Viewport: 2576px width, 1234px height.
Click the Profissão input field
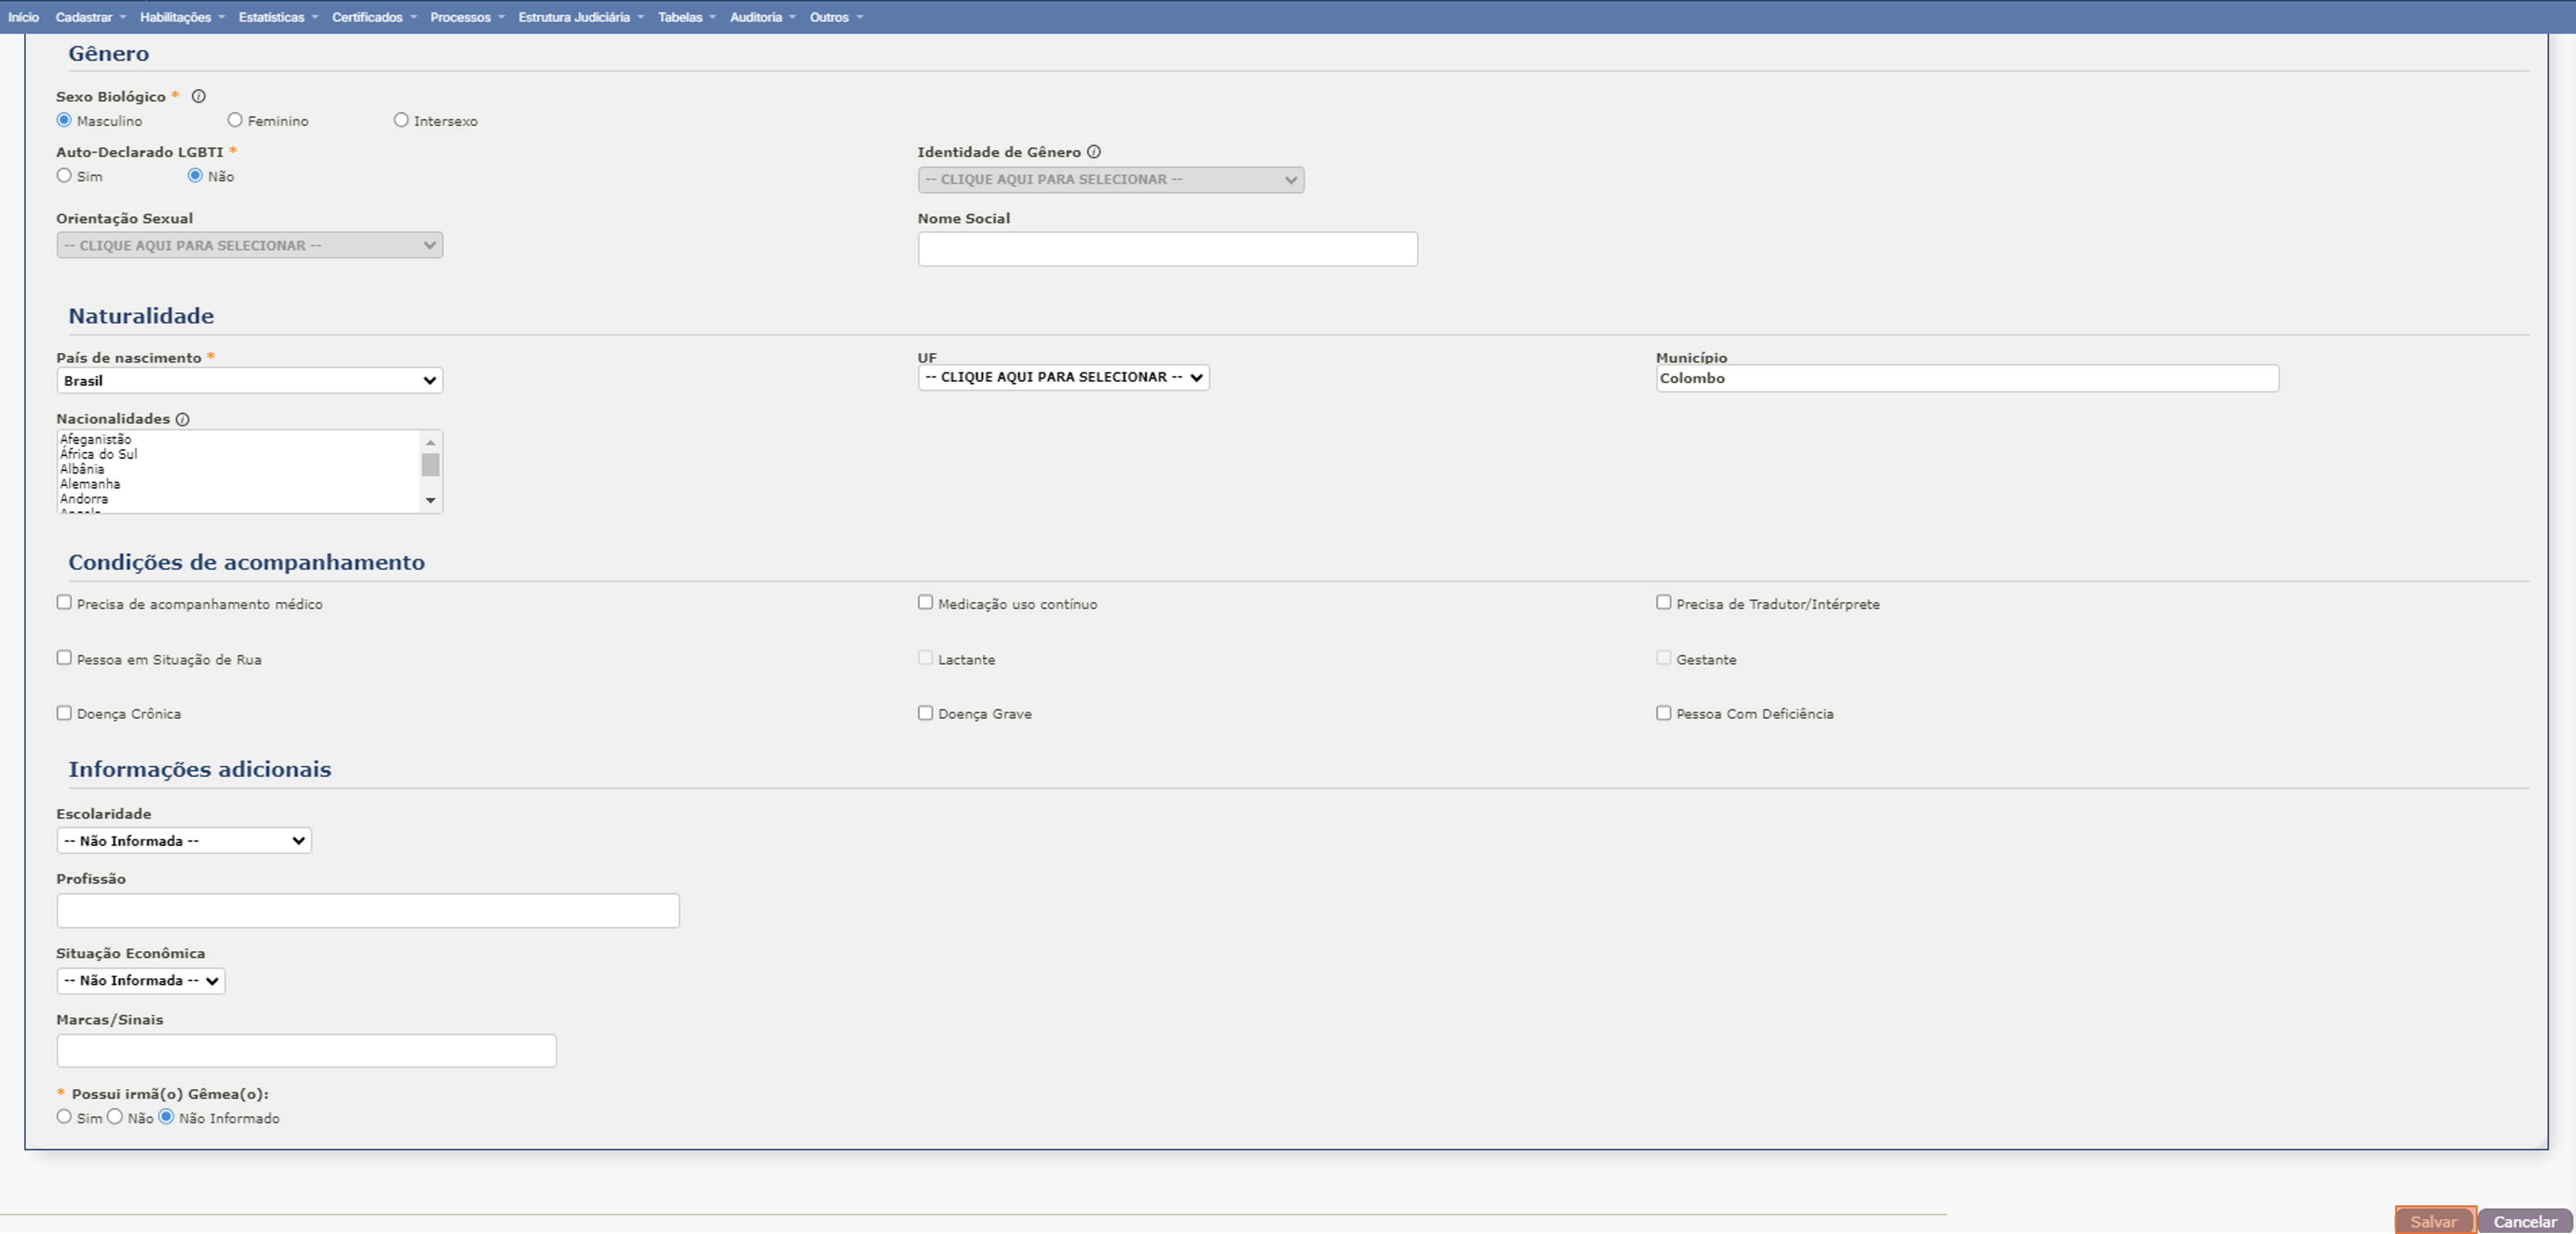368,911
